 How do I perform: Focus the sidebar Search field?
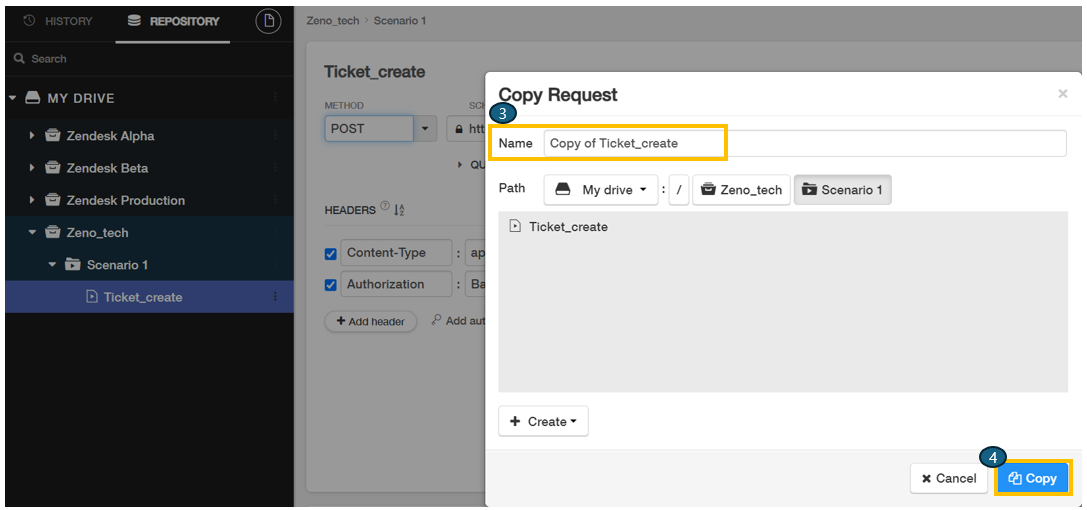tap(149, 59)
